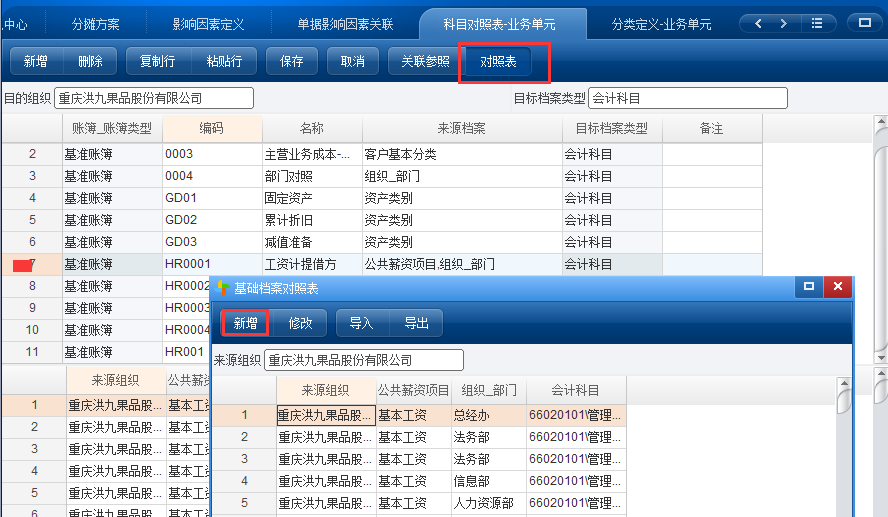The image size is (888, 517).
Task: Click the 公共薪资项目 column header in dialog
Action: (x=414, y=390)
